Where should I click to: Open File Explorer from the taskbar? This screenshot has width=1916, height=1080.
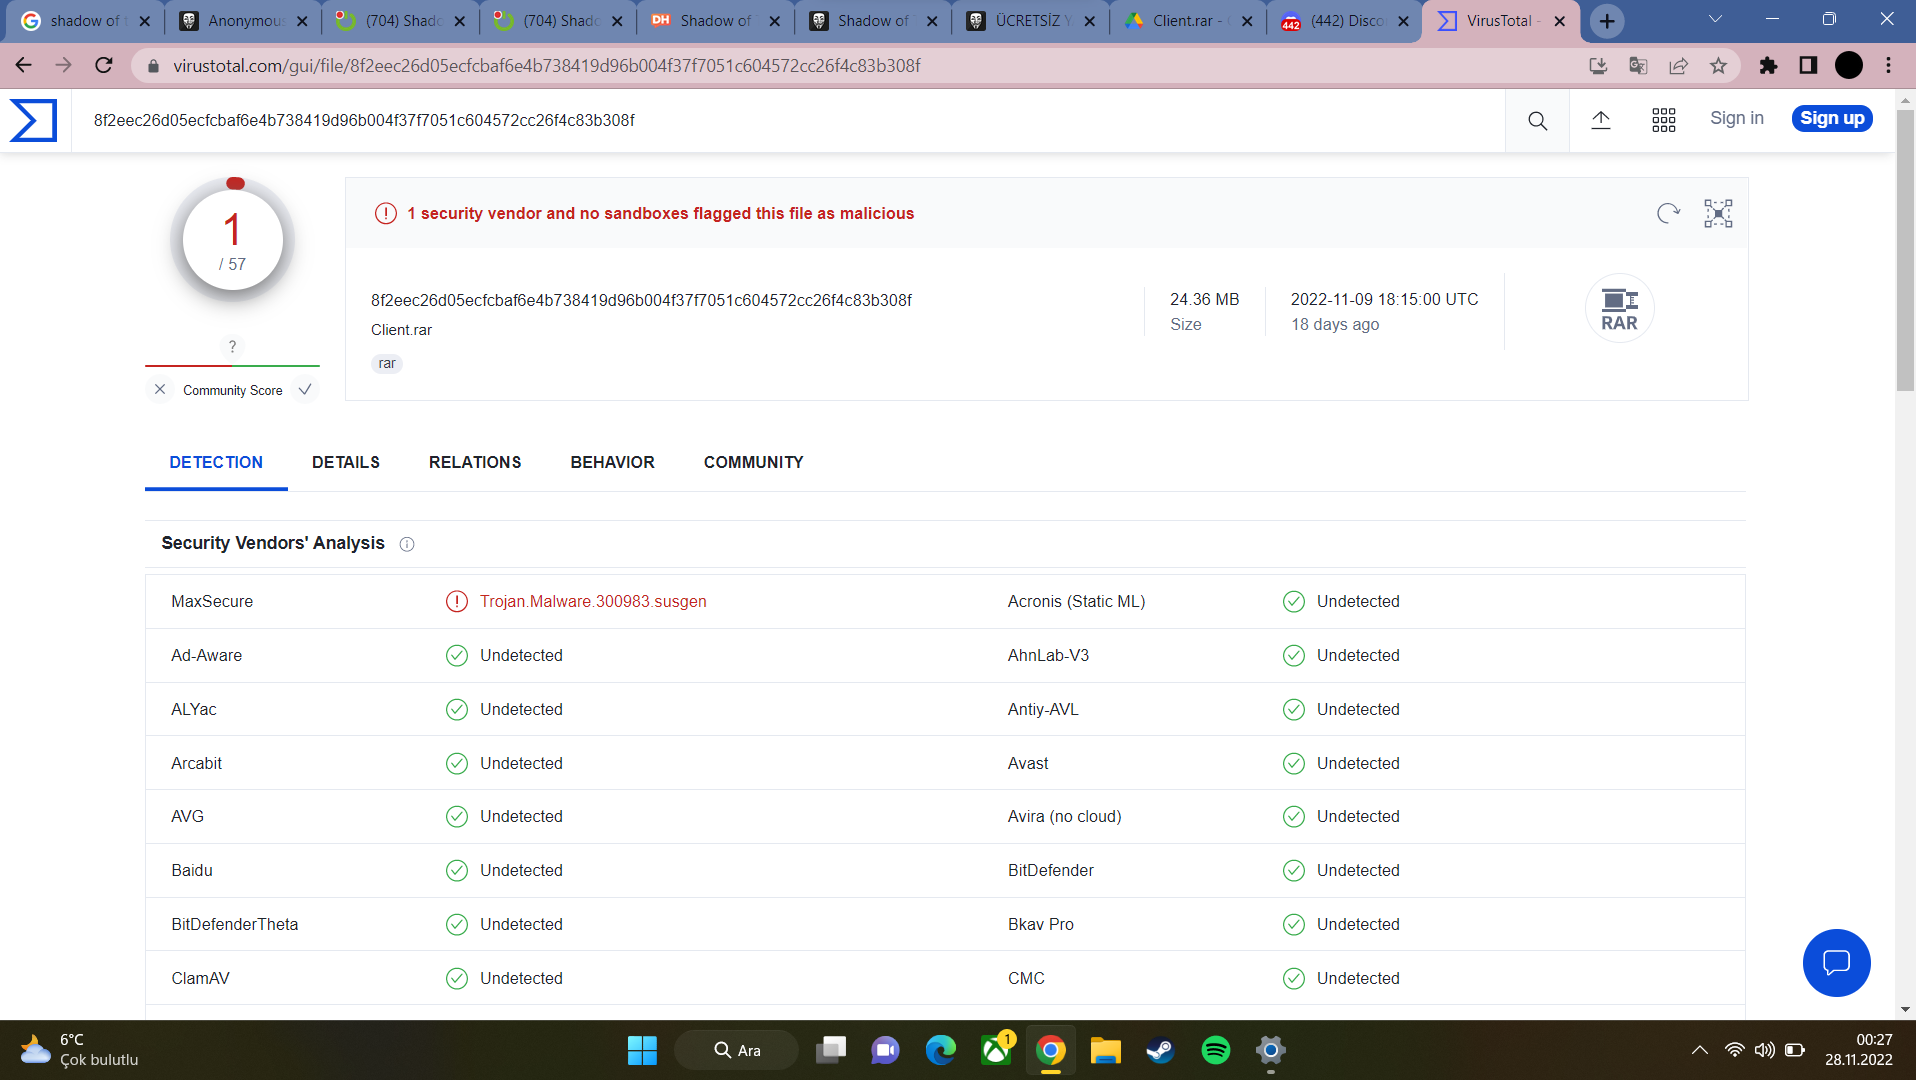pyautogui.click(x=1105, y=1050)
